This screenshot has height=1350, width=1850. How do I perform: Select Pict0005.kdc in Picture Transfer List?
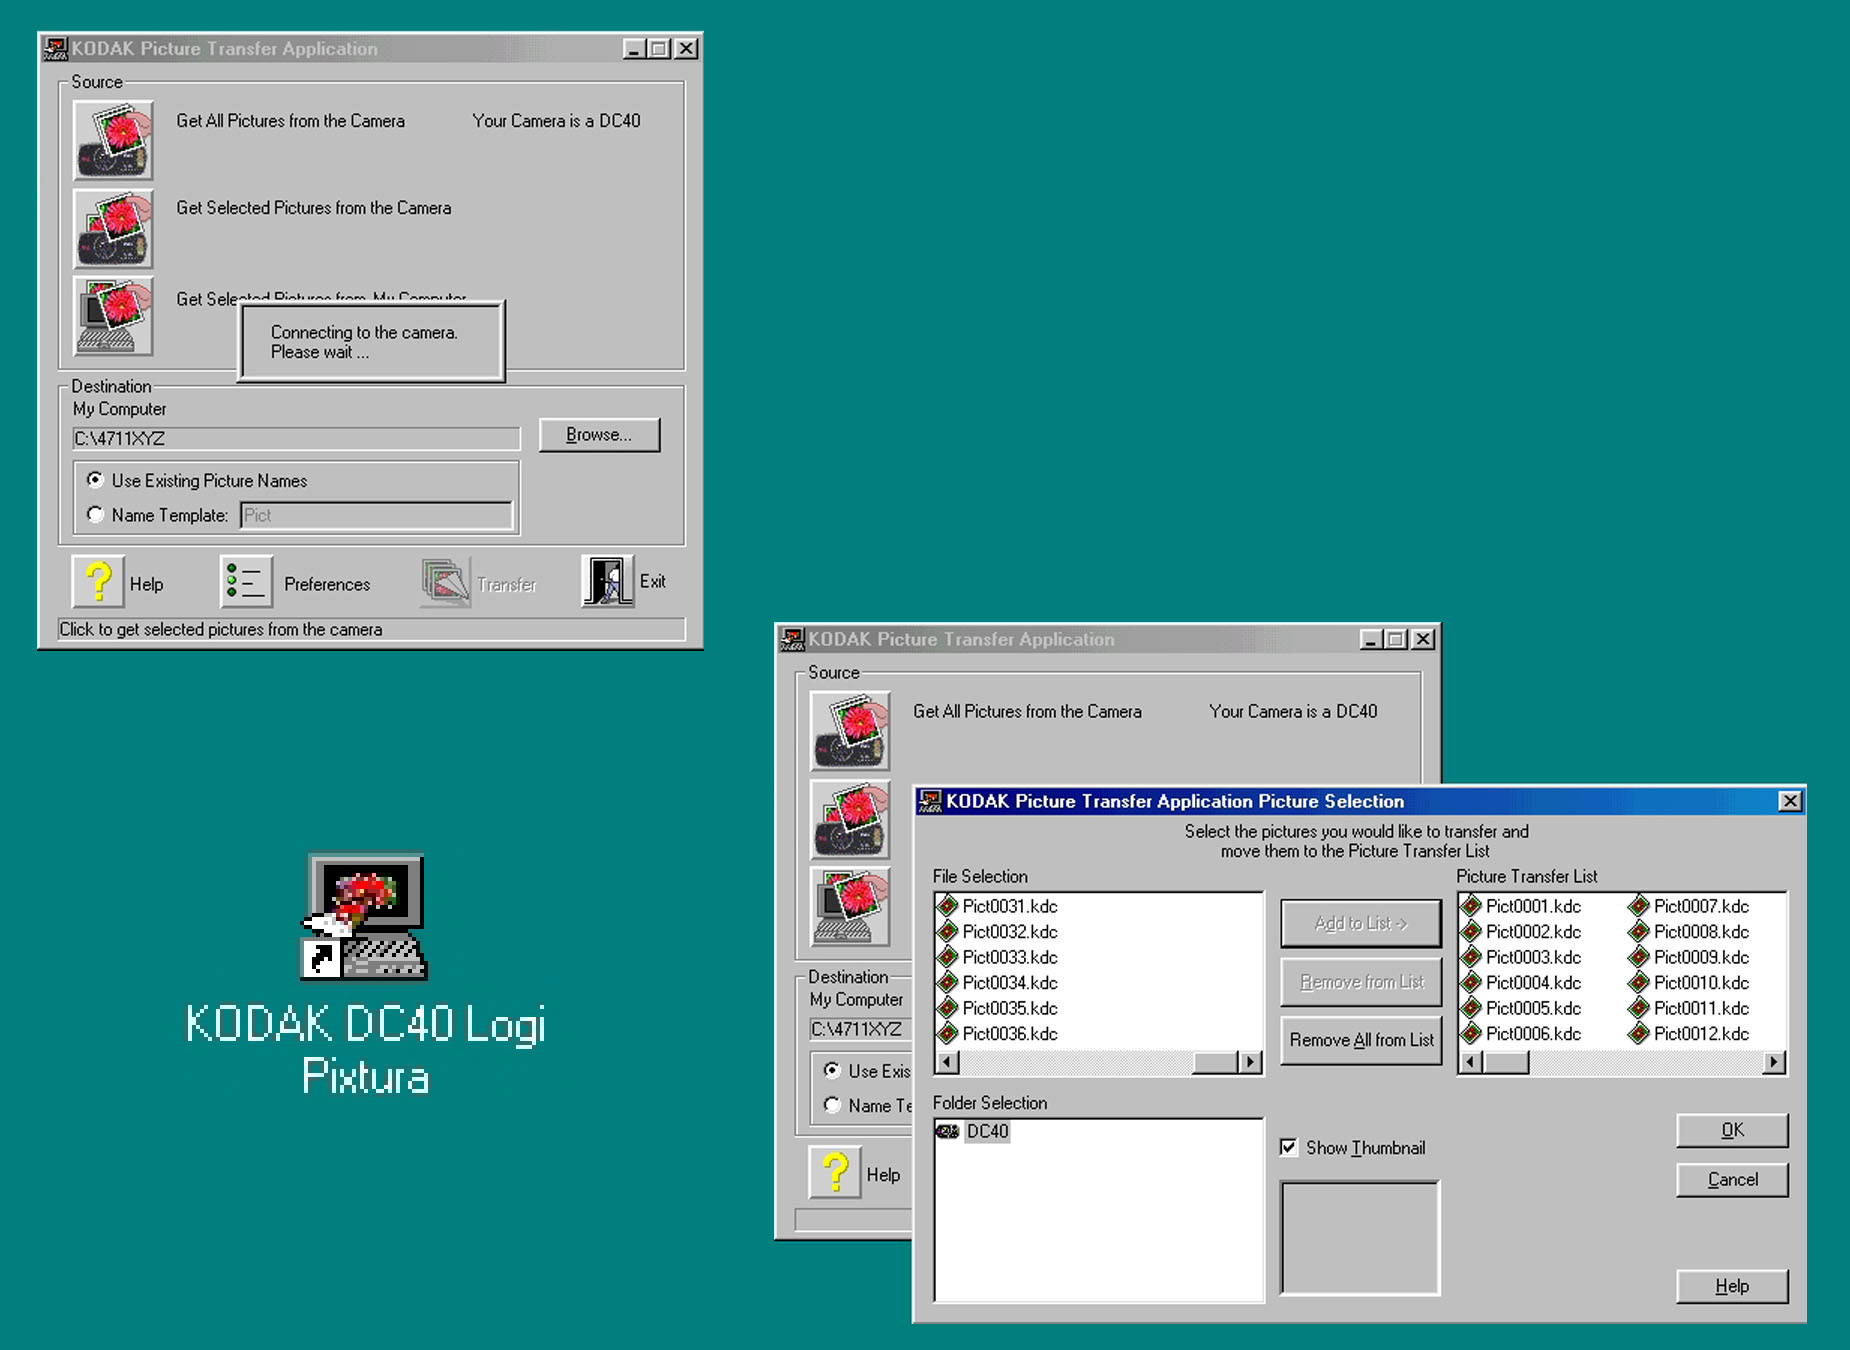[1521, 1008]
